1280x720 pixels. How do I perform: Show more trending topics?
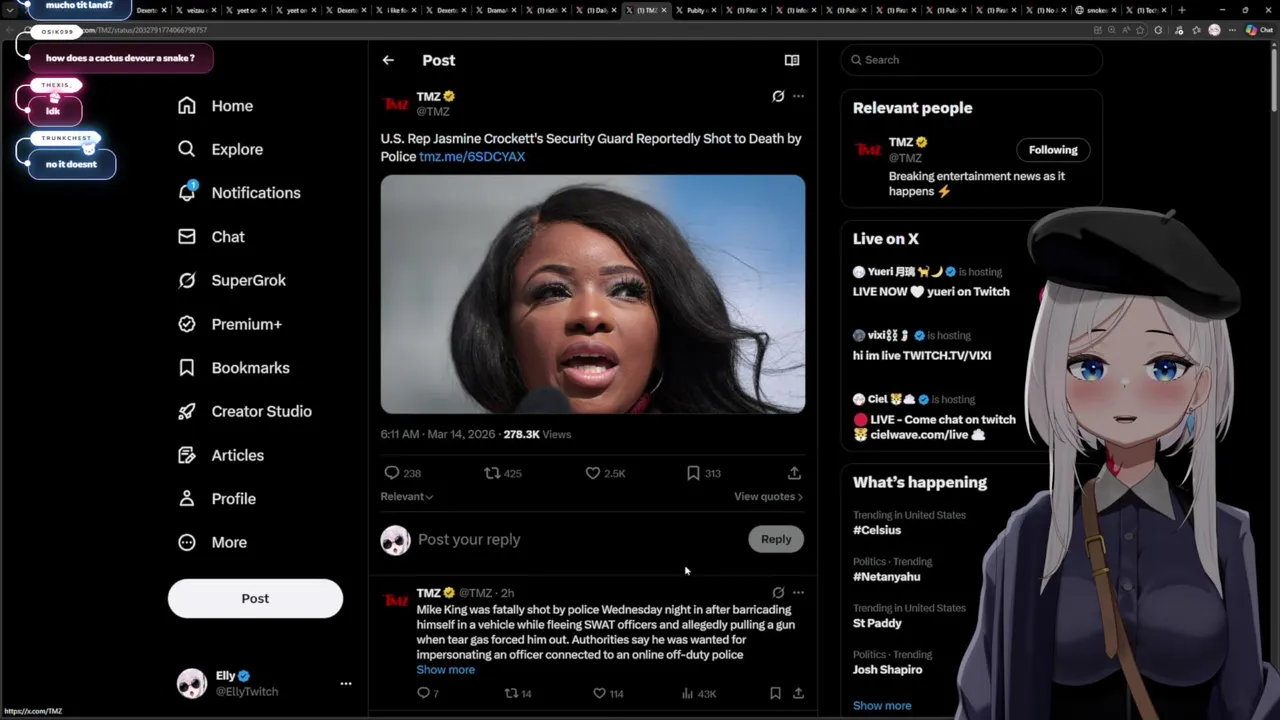coord(882,706)
